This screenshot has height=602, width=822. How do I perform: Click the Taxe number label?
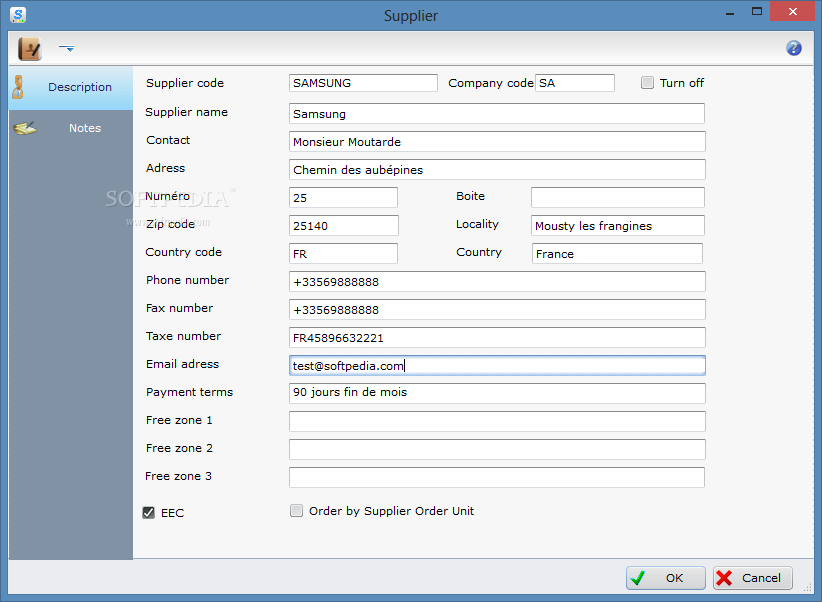click(183, 336)
